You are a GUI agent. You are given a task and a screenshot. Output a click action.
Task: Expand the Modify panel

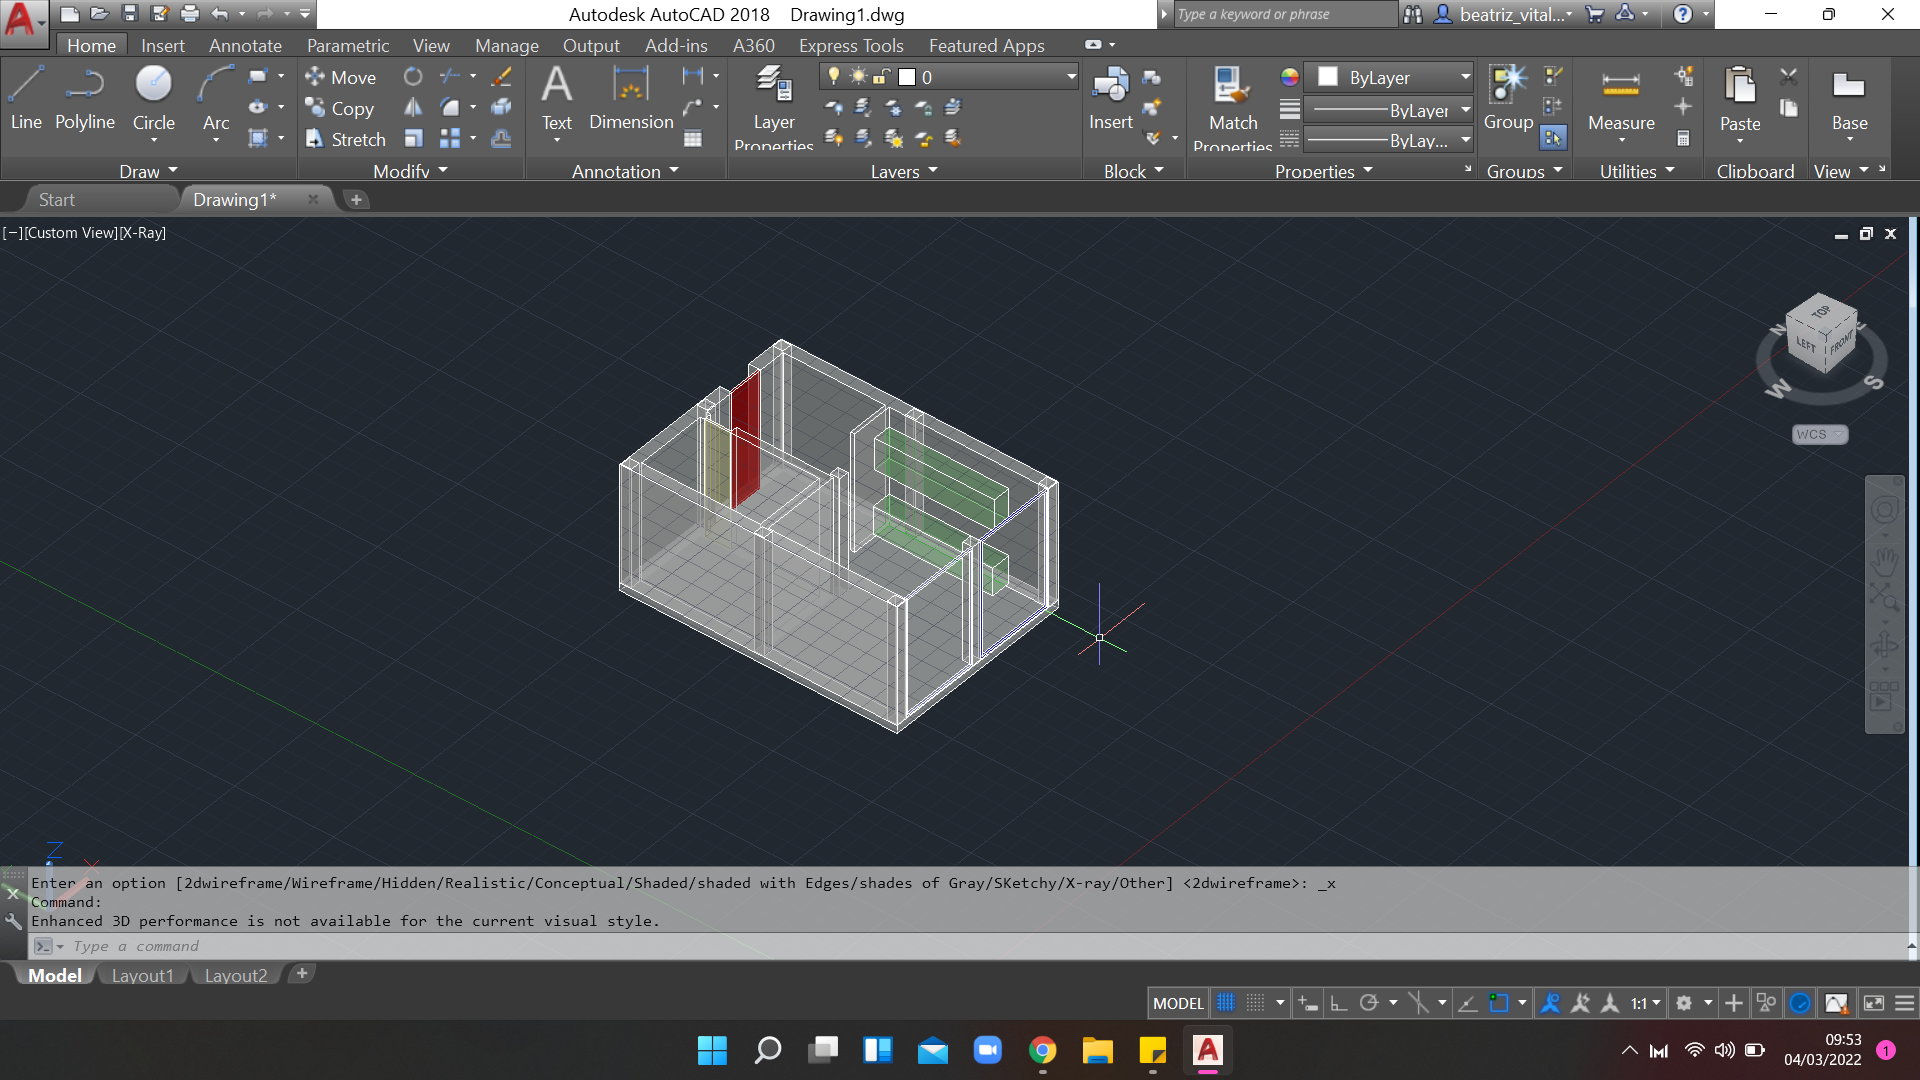click(x=410, y=171)
